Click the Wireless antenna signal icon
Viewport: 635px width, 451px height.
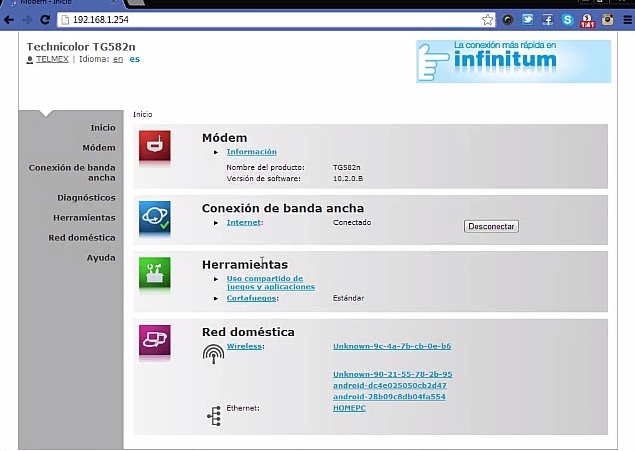point(213,353)
